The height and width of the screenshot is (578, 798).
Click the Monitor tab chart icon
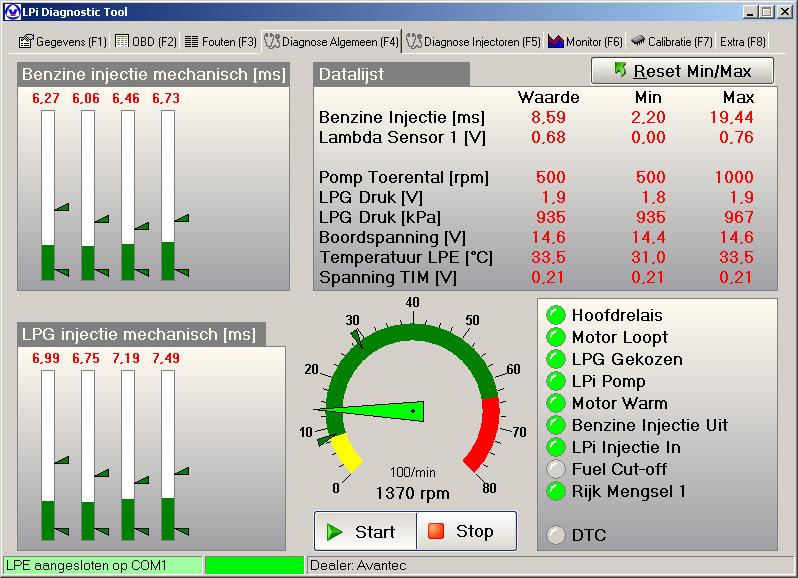click(555, 41)
